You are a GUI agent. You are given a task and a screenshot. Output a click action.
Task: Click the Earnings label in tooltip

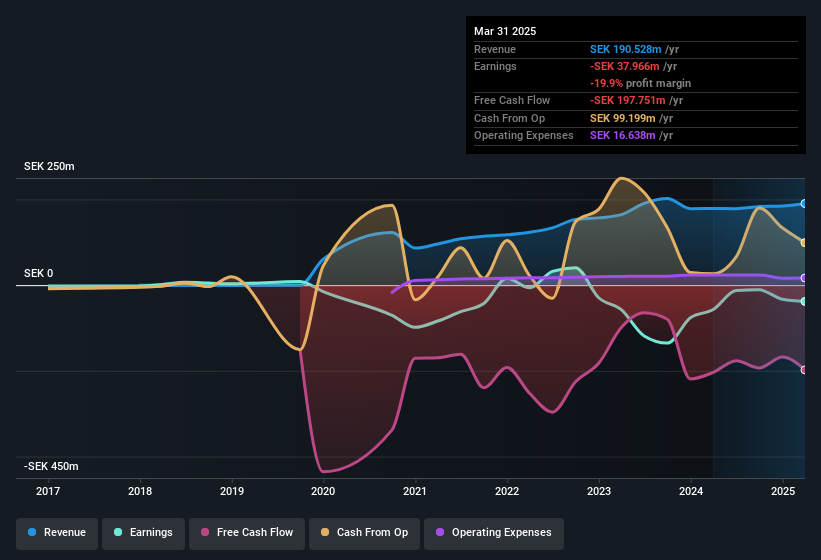[x=495, y=66]
